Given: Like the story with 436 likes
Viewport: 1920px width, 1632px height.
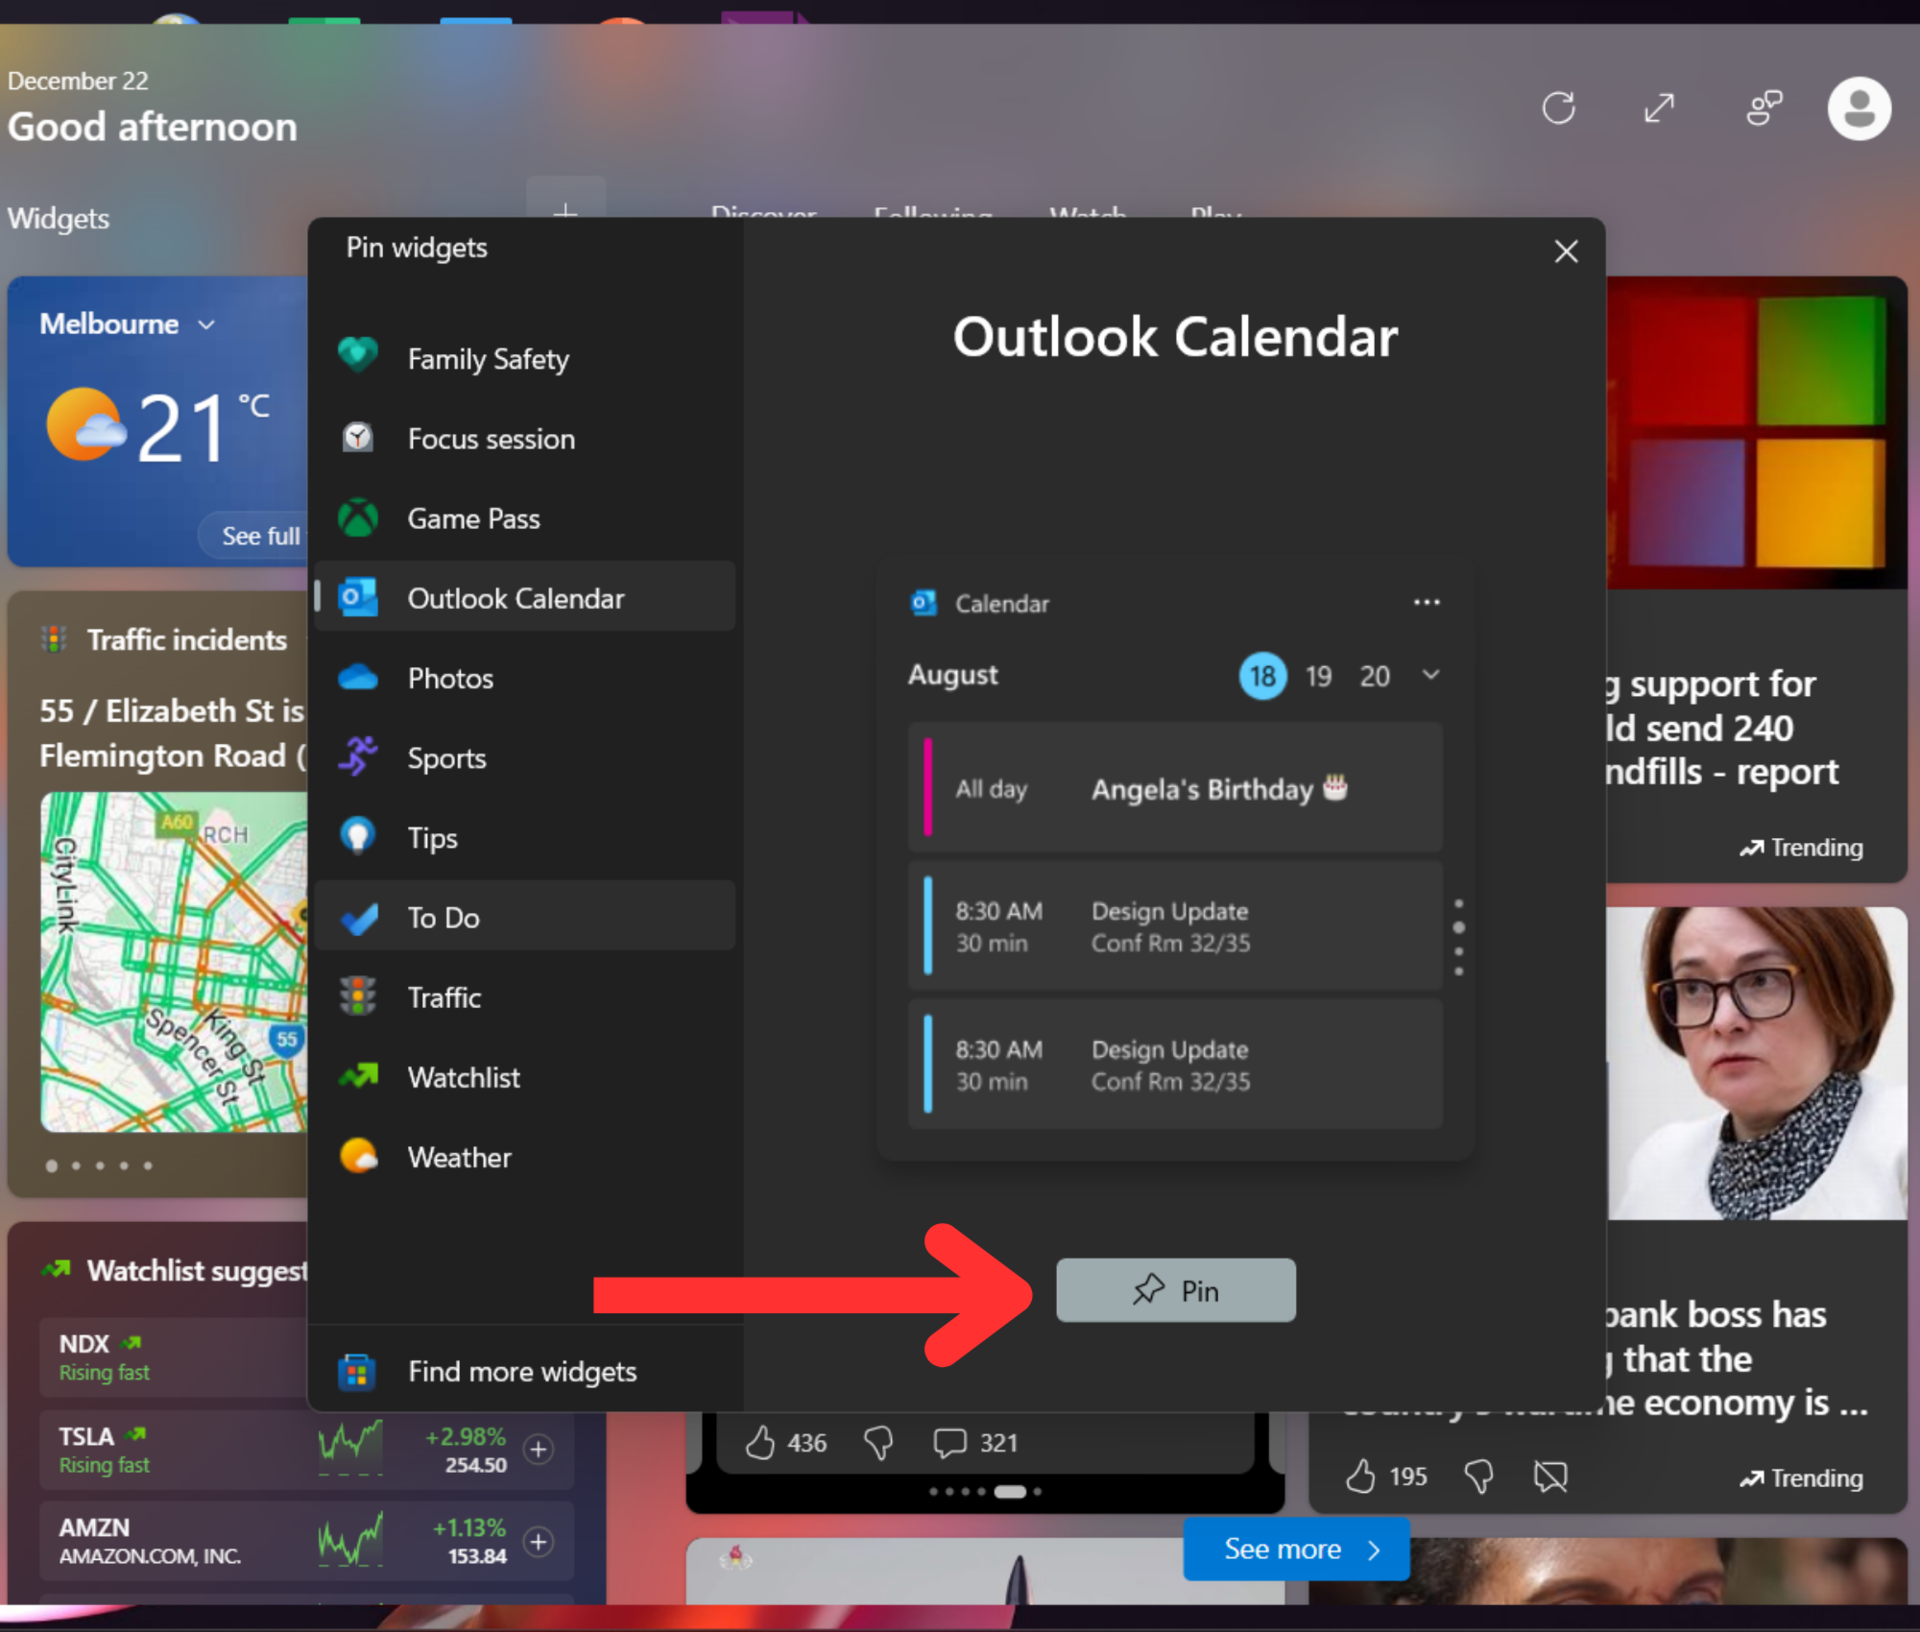Looking at the screenshot, I should [760, 1443].
